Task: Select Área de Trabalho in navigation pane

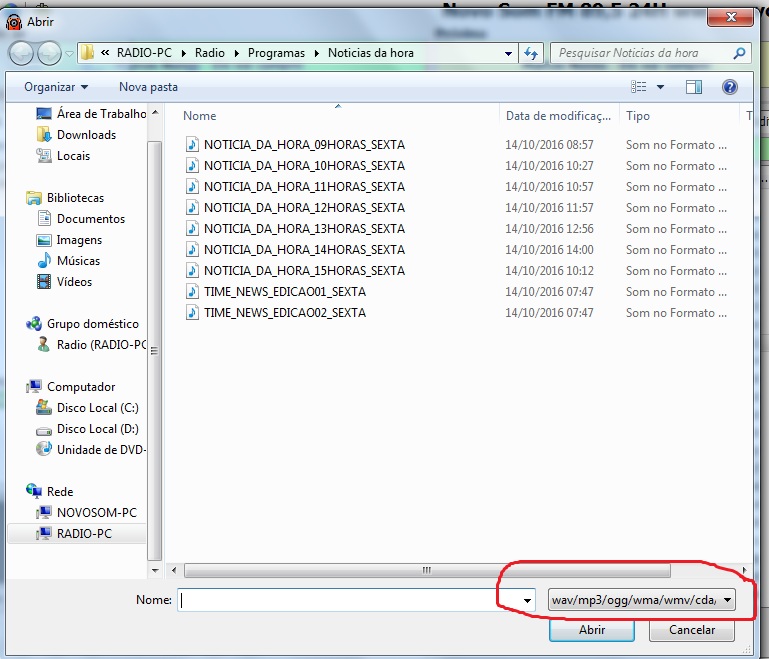Action: pos(91,114)
